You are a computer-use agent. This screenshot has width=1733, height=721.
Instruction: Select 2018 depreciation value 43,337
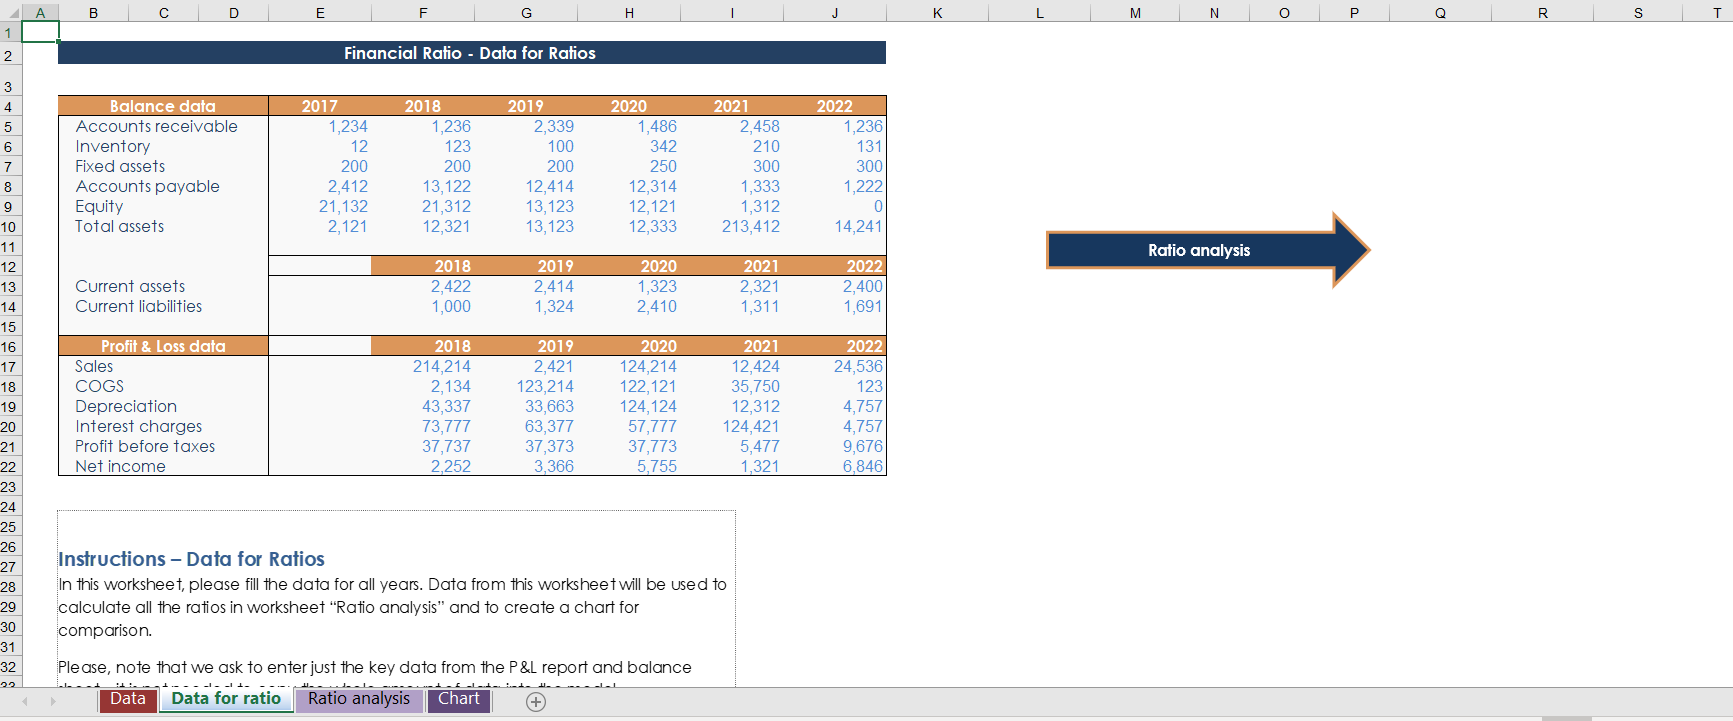pos(446,406)
